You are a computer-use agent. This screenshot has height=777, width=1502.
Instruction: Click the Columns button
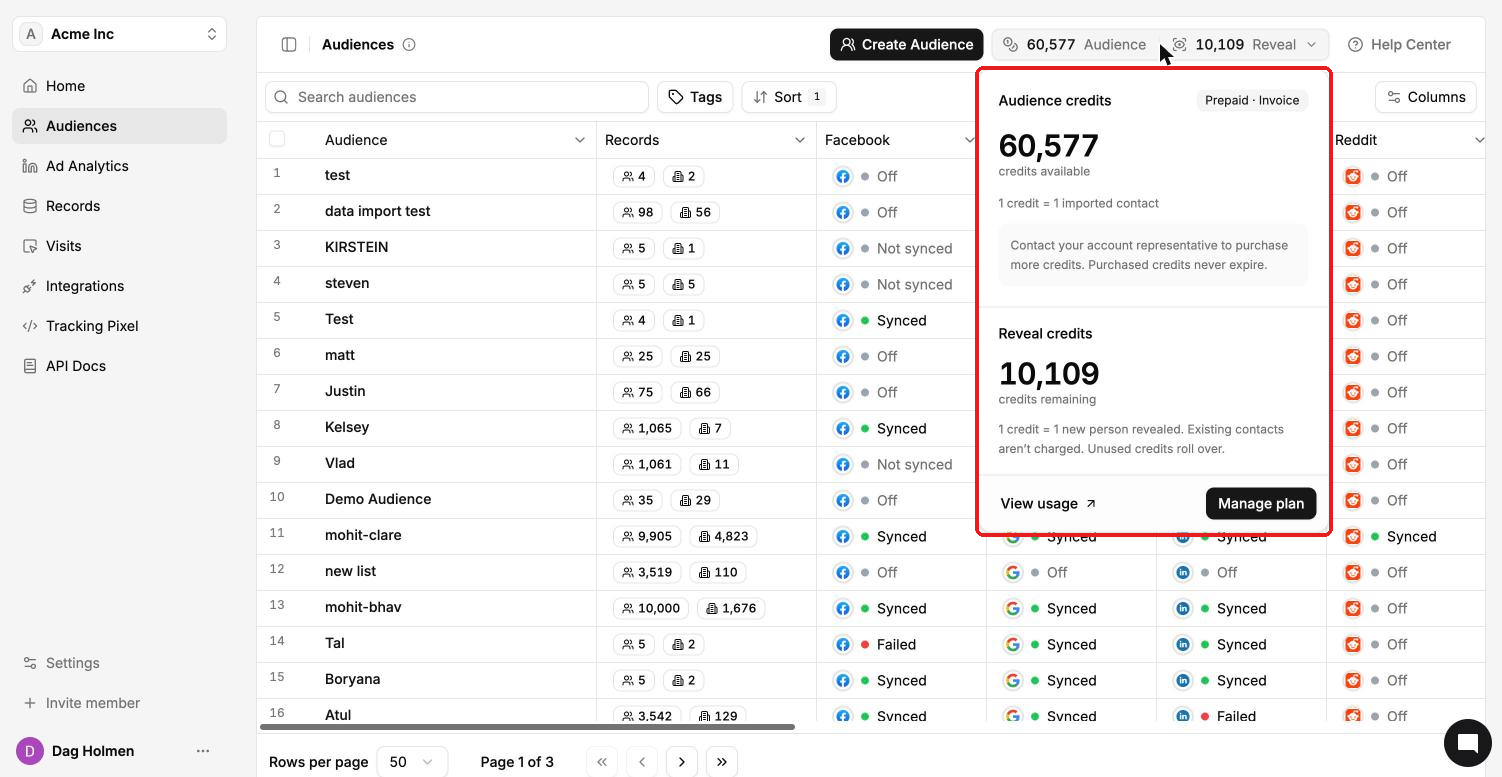click(1426, 97)
